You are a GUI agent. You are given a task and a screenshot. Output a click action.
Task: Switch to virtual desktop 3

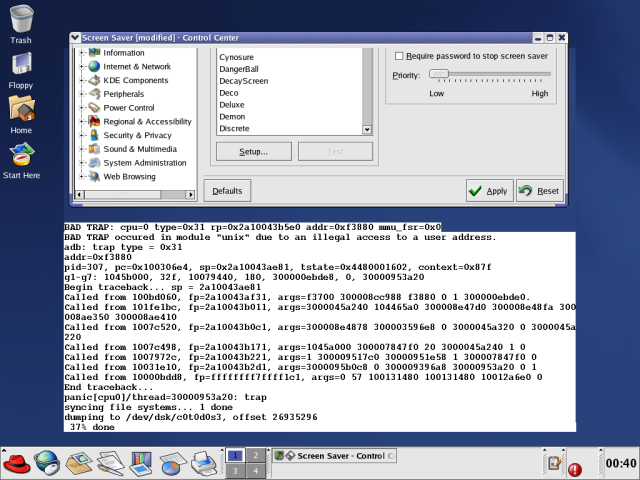(235, 471)
